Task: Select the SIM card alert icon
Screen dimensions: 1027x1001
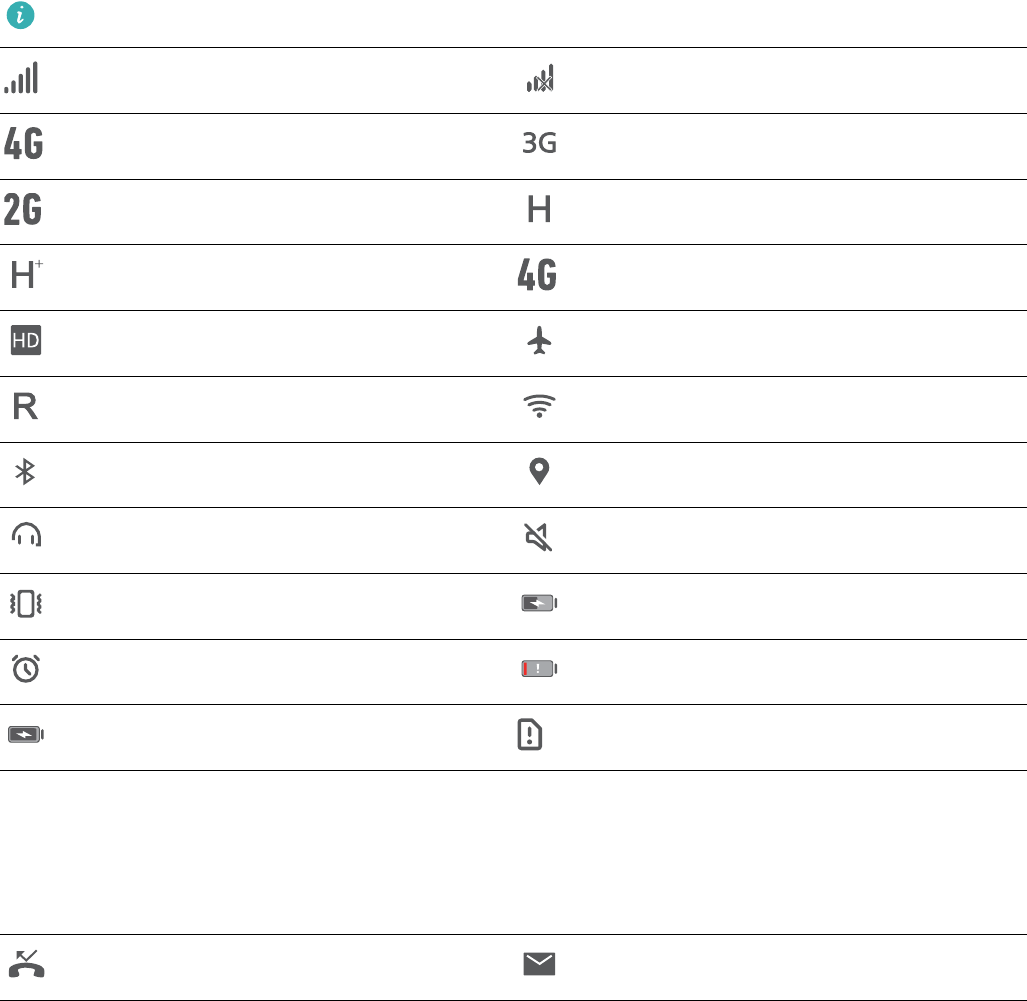Action: 530,734
